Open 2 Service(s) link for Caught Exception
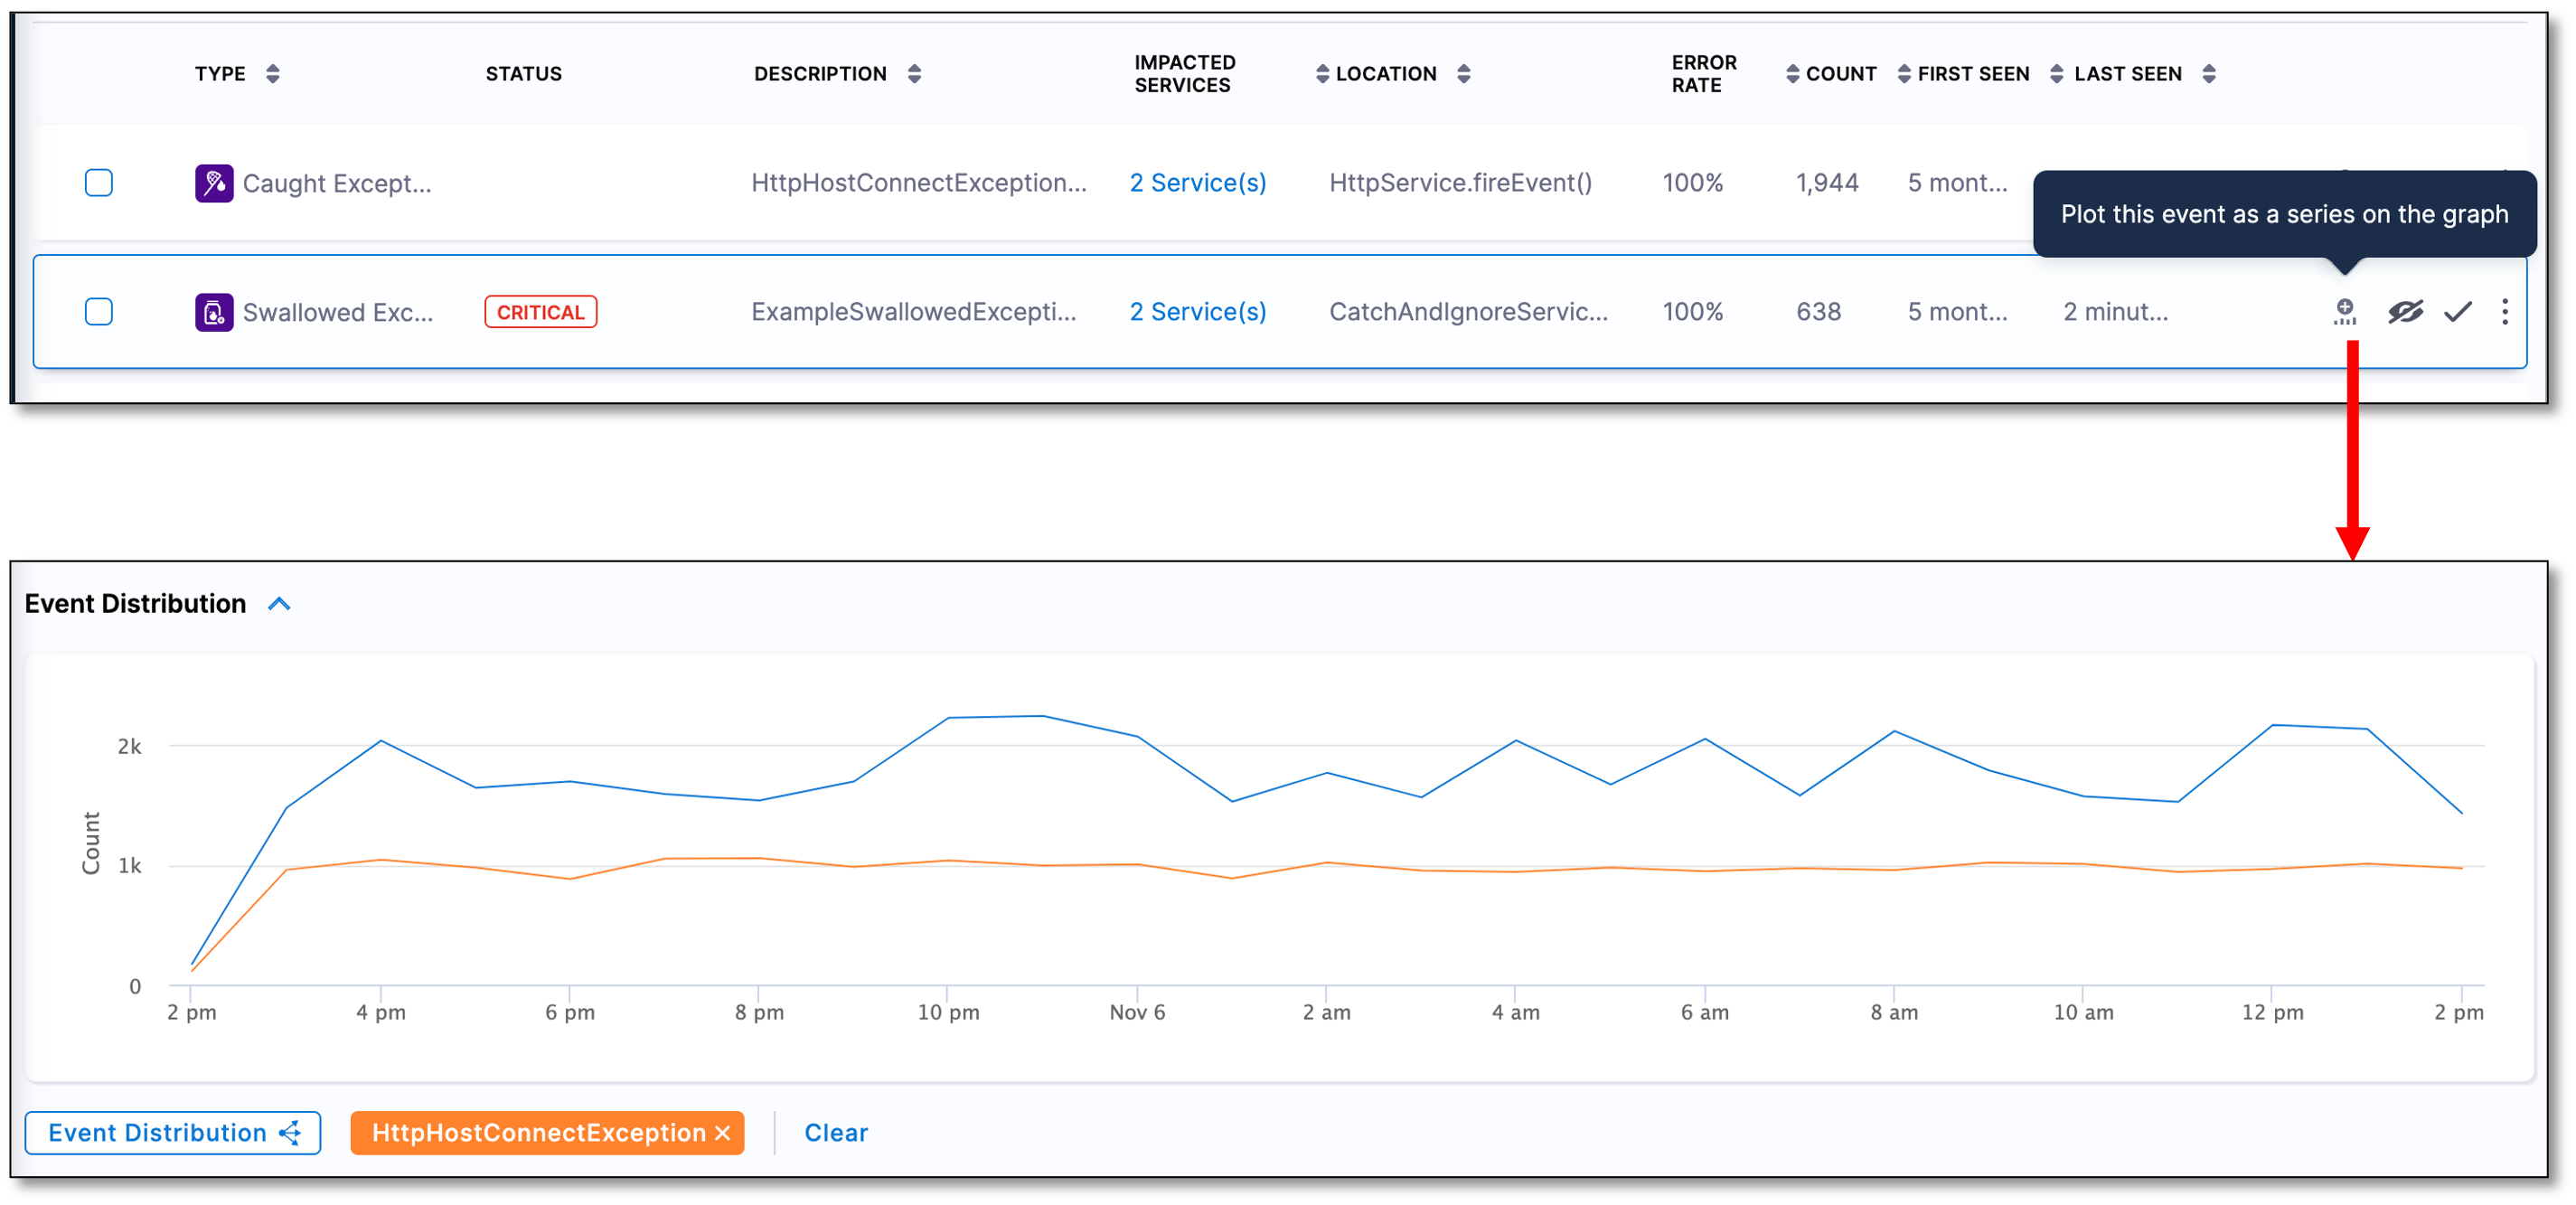2576x1205 pixels. click(x=1197, y=183)
